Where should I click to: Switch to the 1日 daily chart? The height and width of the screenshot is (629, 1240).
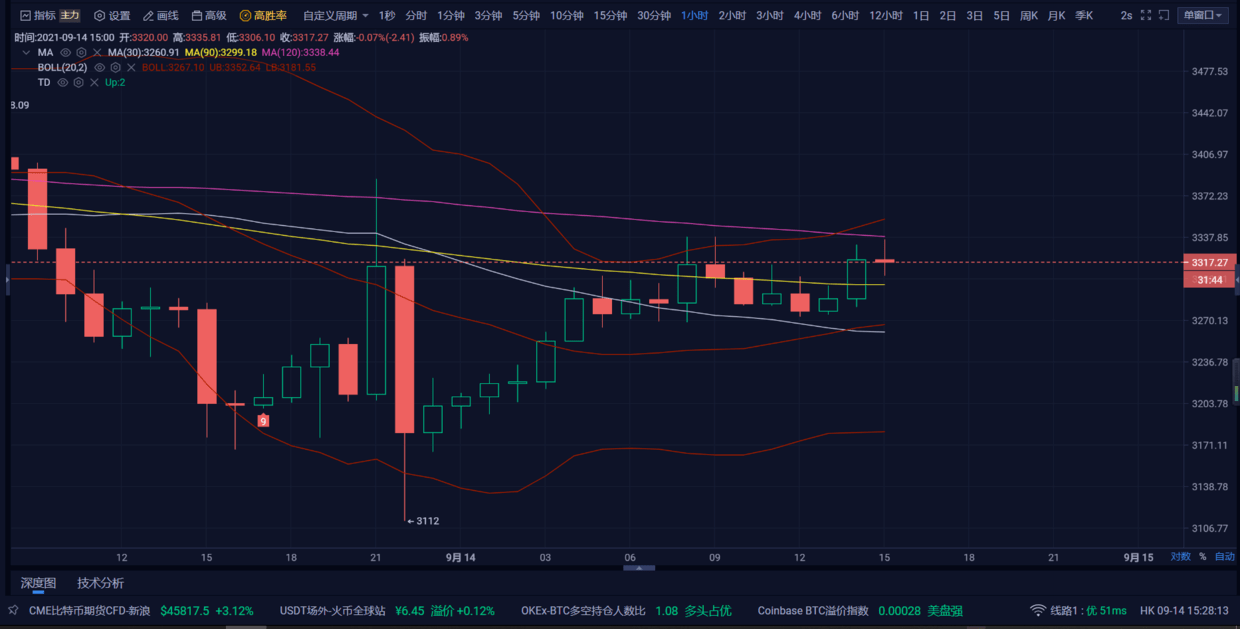coord(921,16)
